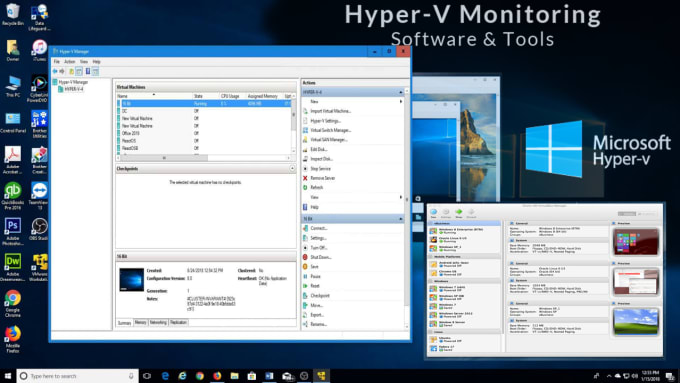
Task: Click the red X Remove Server icon
Action: (x=305, y=178)
